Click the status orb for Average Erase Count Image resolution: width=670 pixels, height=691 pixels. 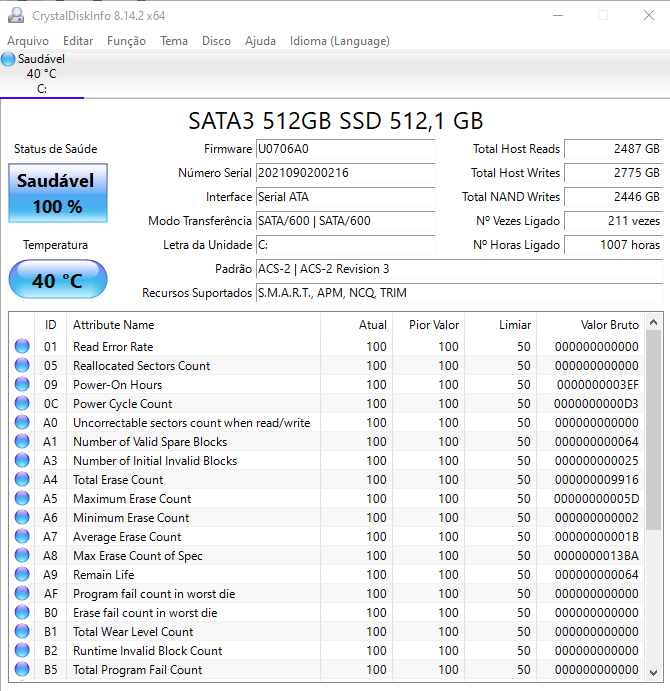click(x=22, y=536)
